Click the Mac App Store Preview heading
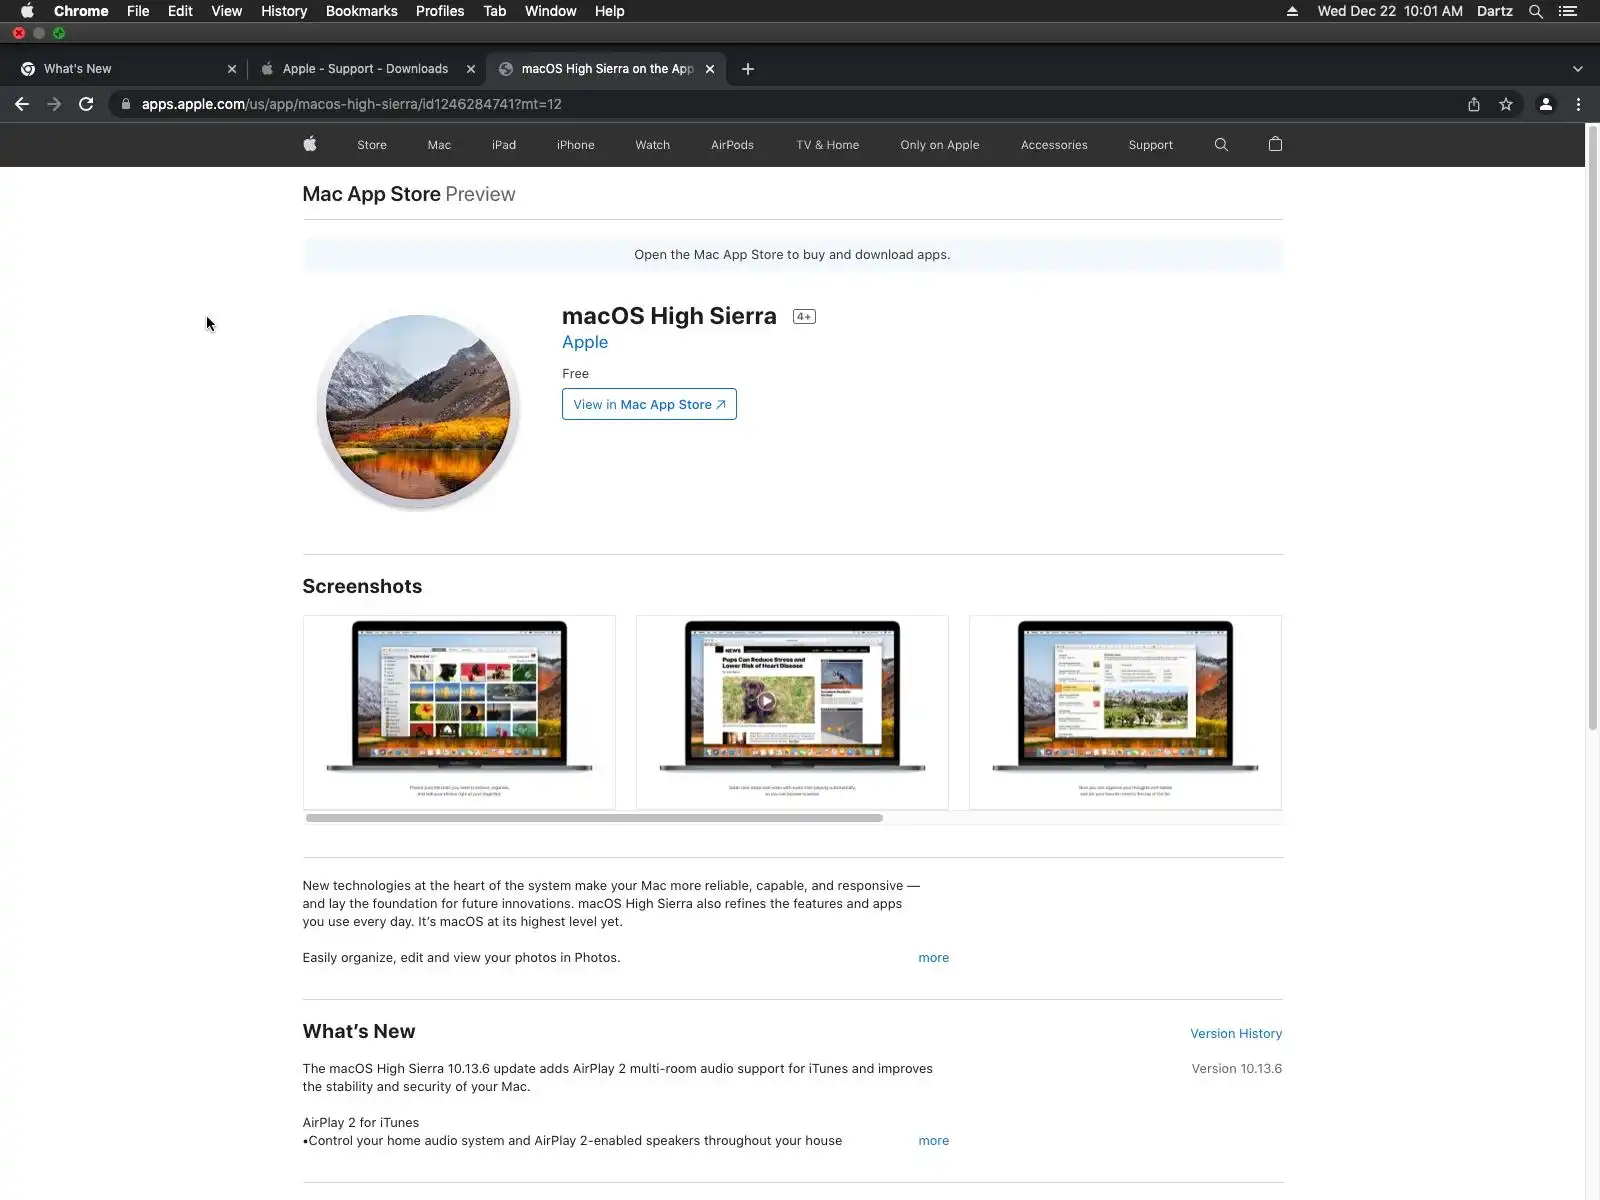The height and width of the screenshot is (1200, 1600). 409,194
